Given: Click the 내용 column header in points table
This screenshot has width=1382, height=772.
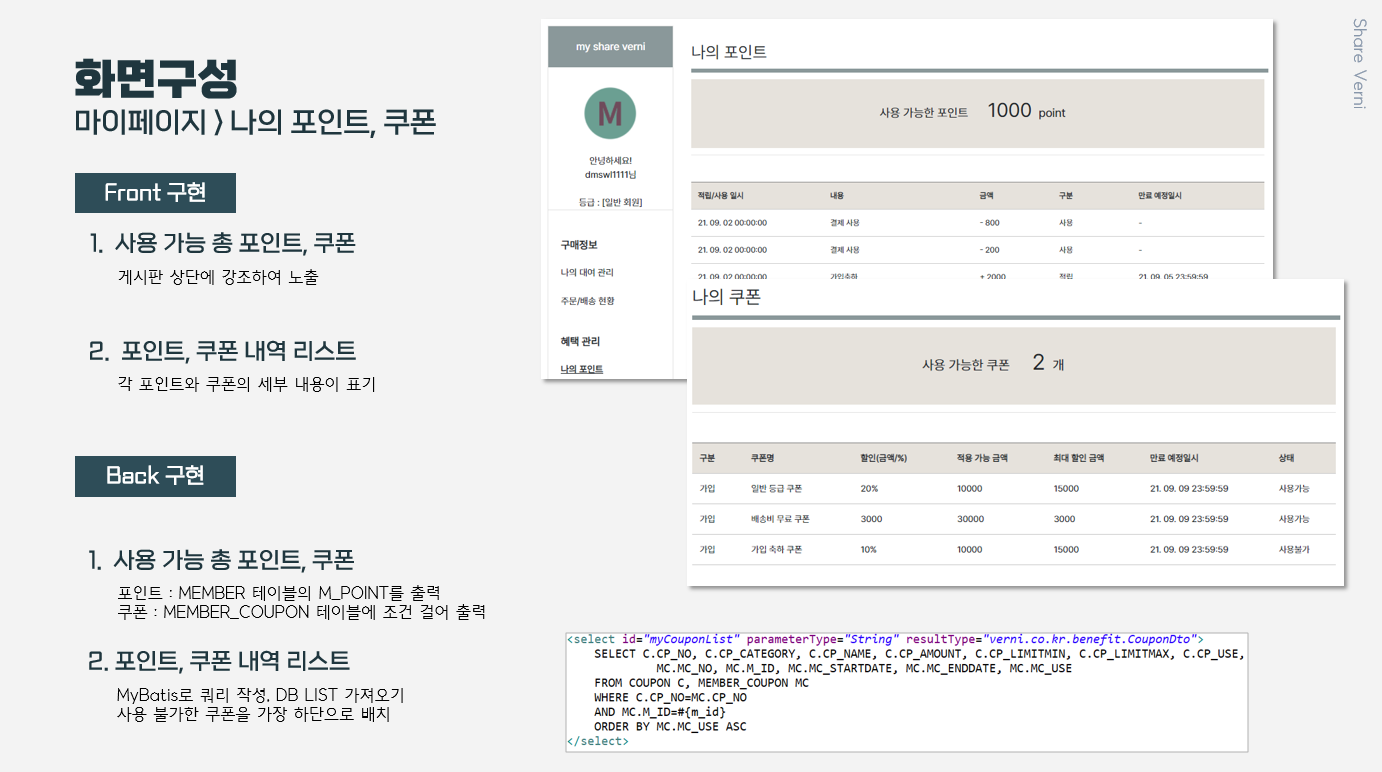Looking at the screenshot, I should [837, 196].
